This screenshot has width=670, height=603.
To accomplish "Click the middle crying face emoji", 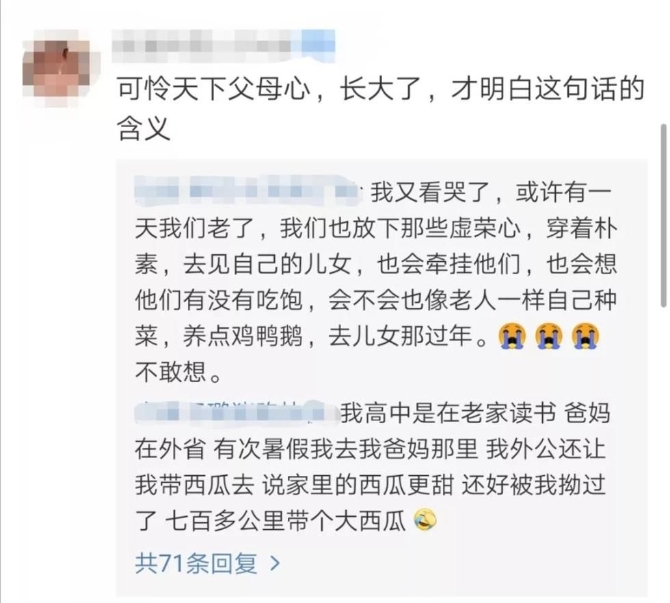I will pos(550,337).
